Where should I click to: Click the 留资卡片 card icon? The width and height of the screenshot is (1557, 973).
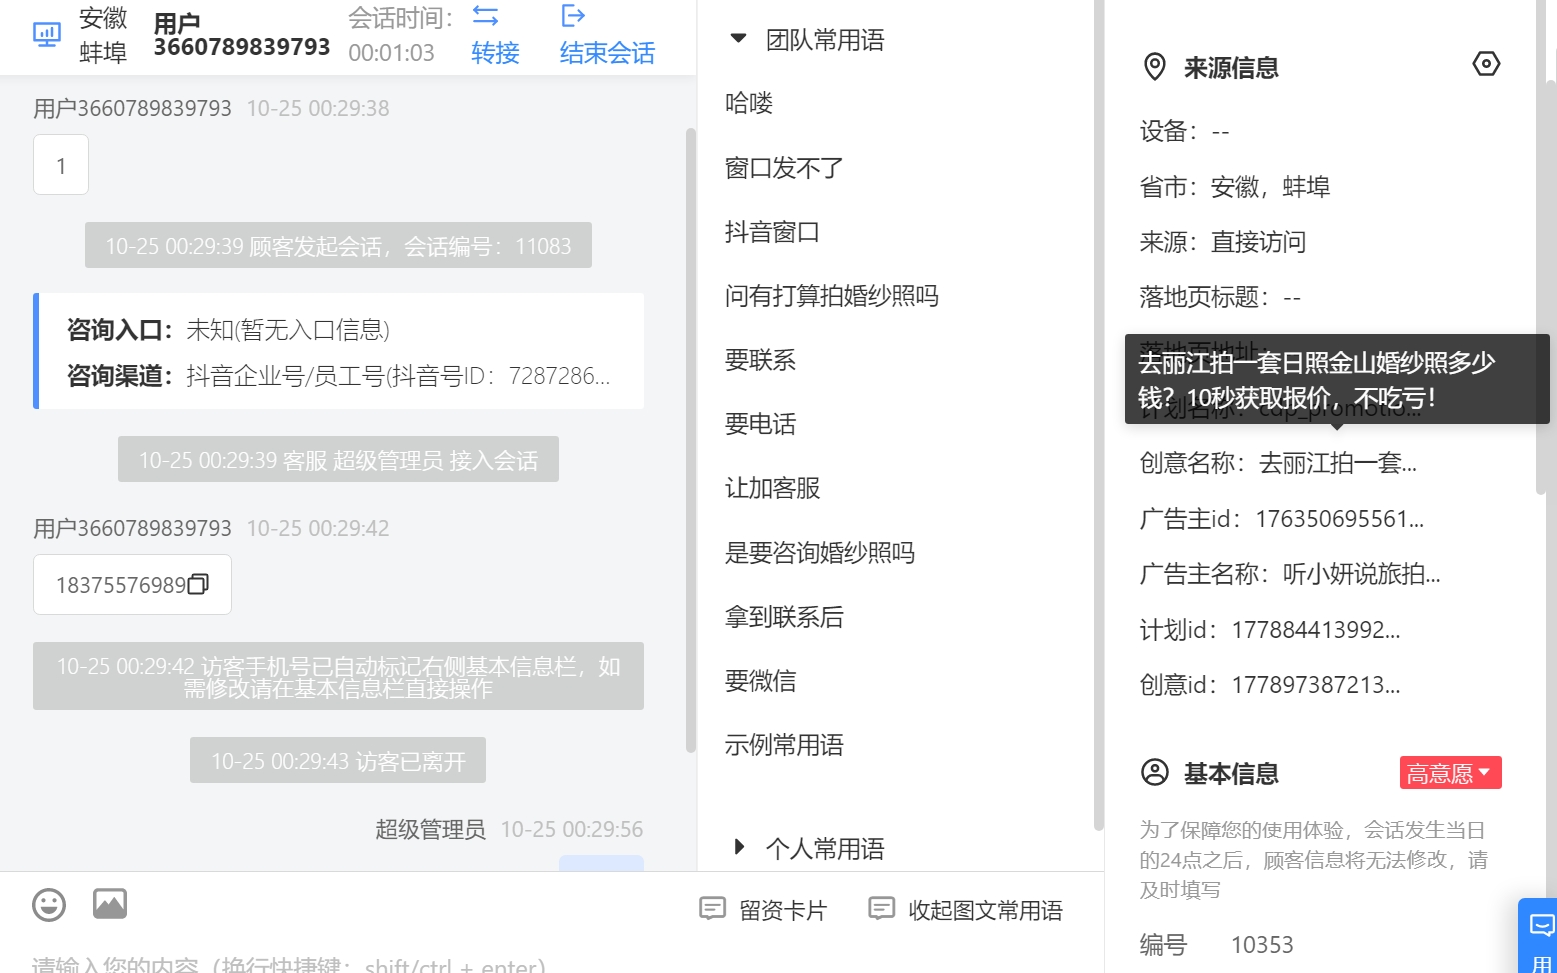712,909
